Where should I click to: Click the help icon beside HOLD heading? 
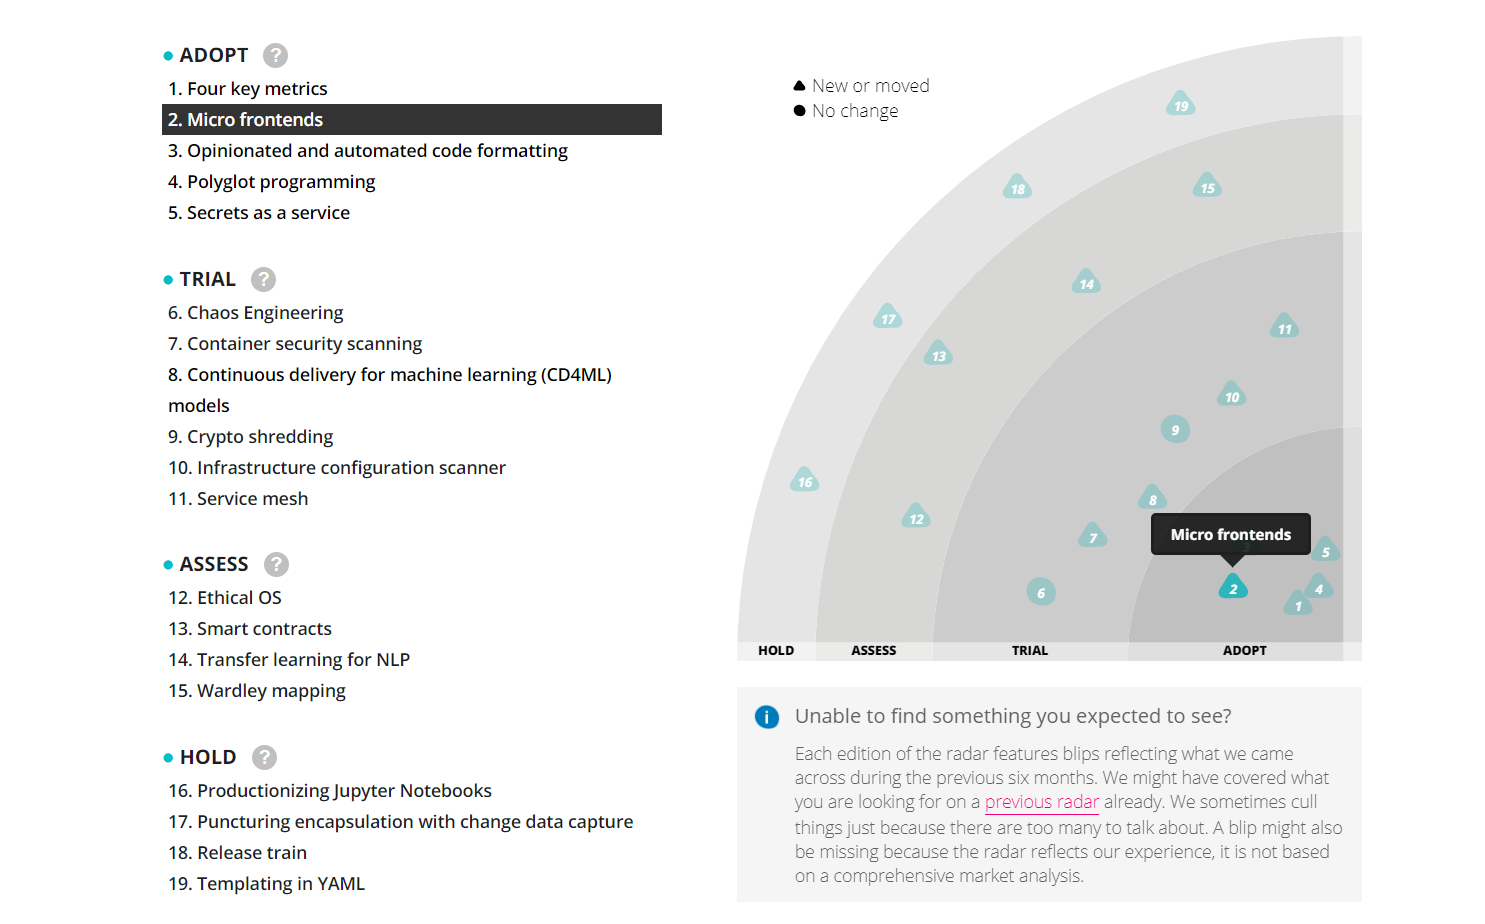point(264,758)
